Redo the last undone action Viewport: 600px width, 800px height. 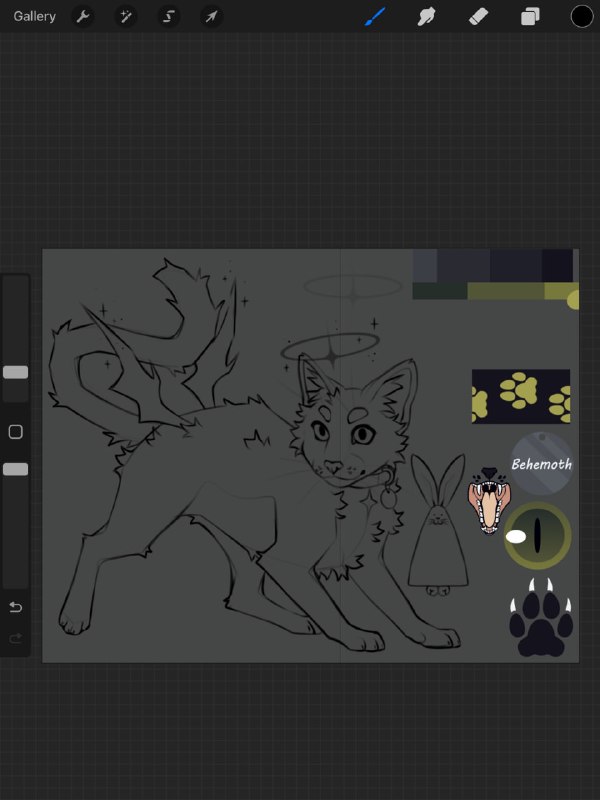(16, 638)
